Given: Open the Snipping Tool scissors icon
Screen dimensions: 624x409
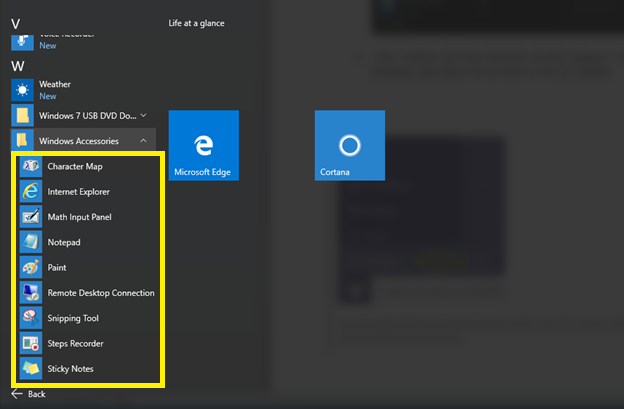Looking at the screenshot, I should tap(31, 318).
